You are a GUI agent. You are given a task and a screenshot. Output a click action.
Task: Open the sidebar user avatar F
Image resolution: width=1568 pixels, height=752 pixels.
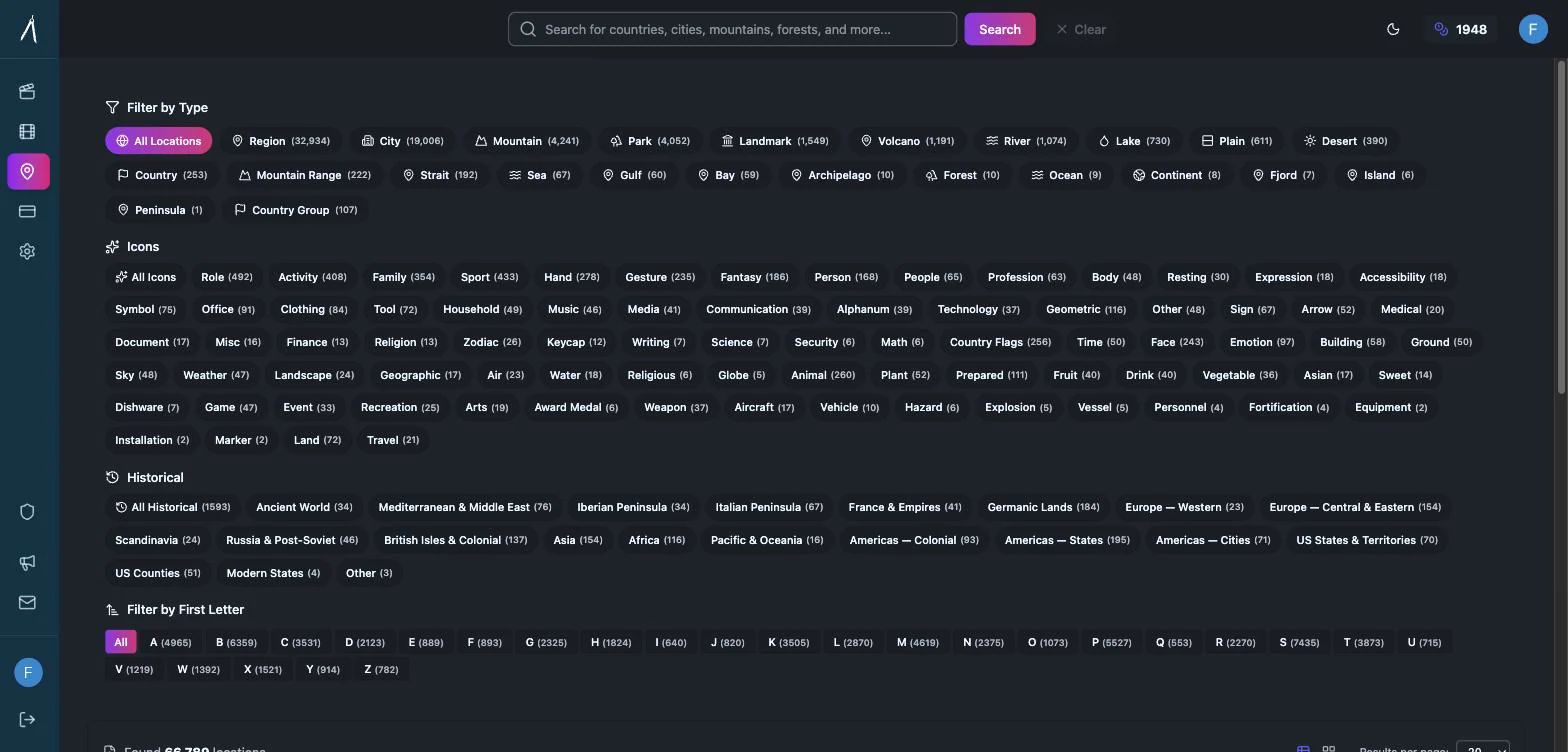pyautogui.click(x=28, y=672)
